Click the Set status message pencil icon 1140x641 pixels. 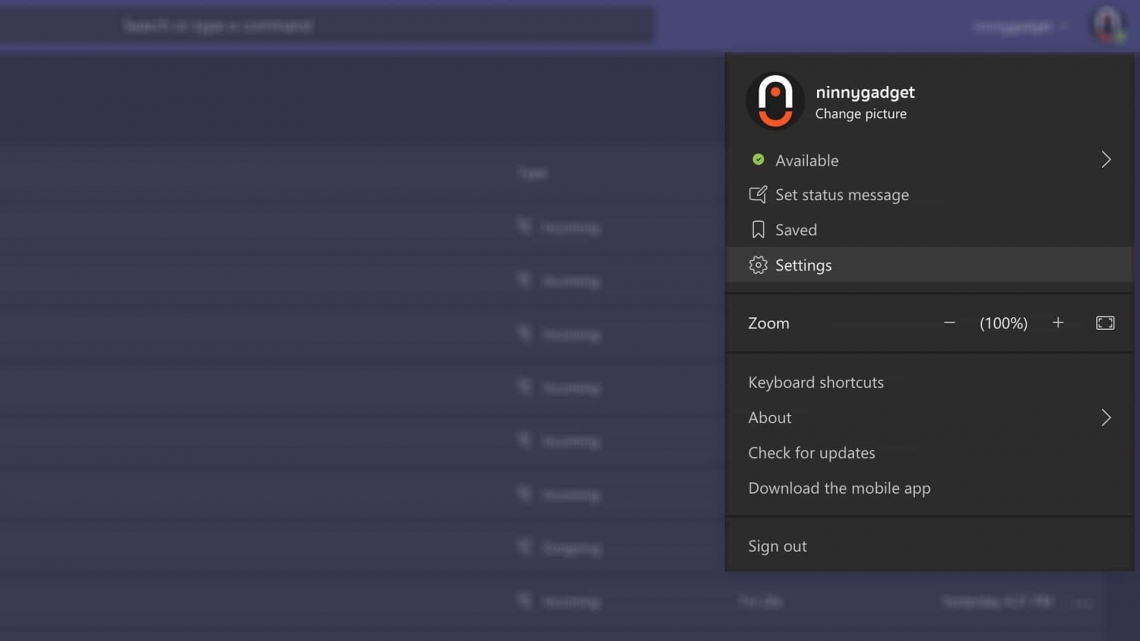(x=758, y=194)
